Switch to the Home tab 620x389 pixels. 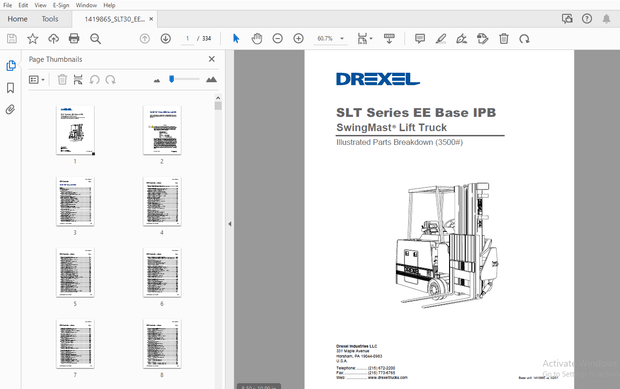pos(17,19)
